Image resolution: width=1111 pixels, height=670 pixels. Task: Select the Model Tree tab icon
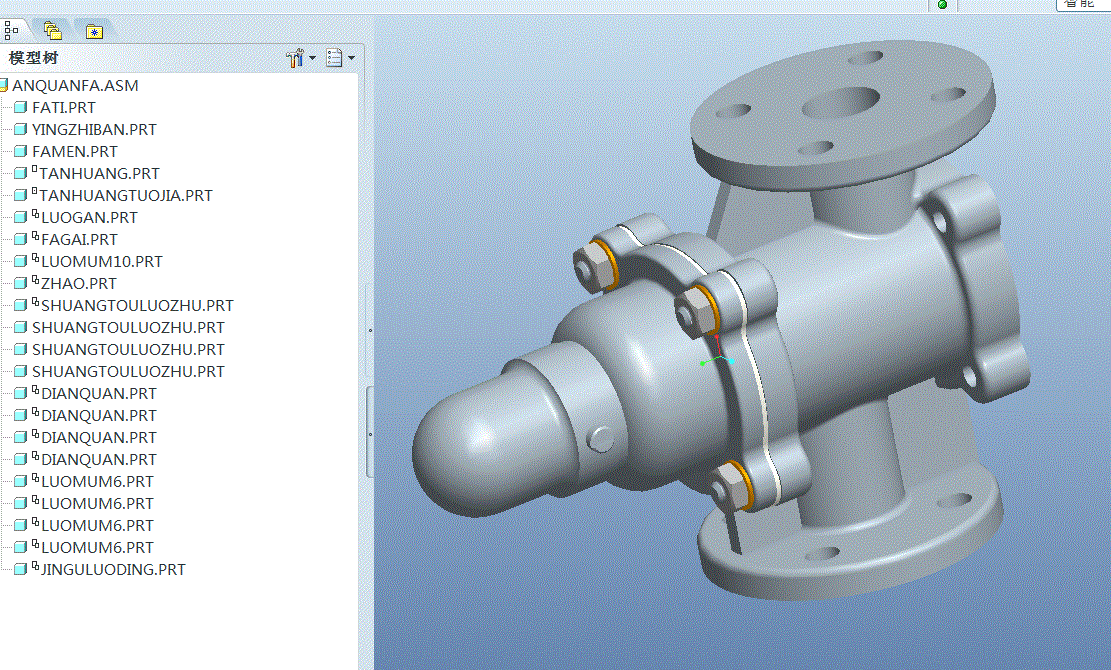point(13,29)
